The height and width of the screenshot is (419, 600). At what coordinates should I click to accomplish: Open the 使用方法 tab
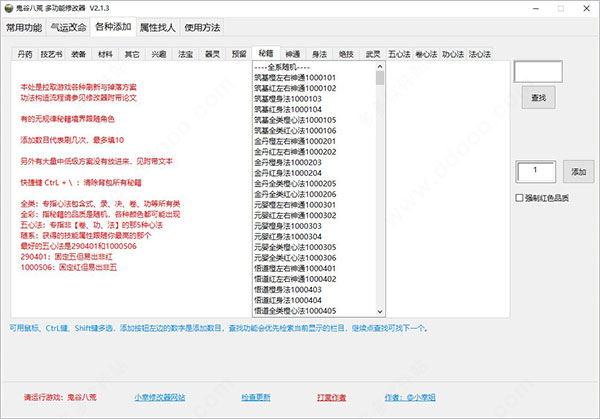203,29
